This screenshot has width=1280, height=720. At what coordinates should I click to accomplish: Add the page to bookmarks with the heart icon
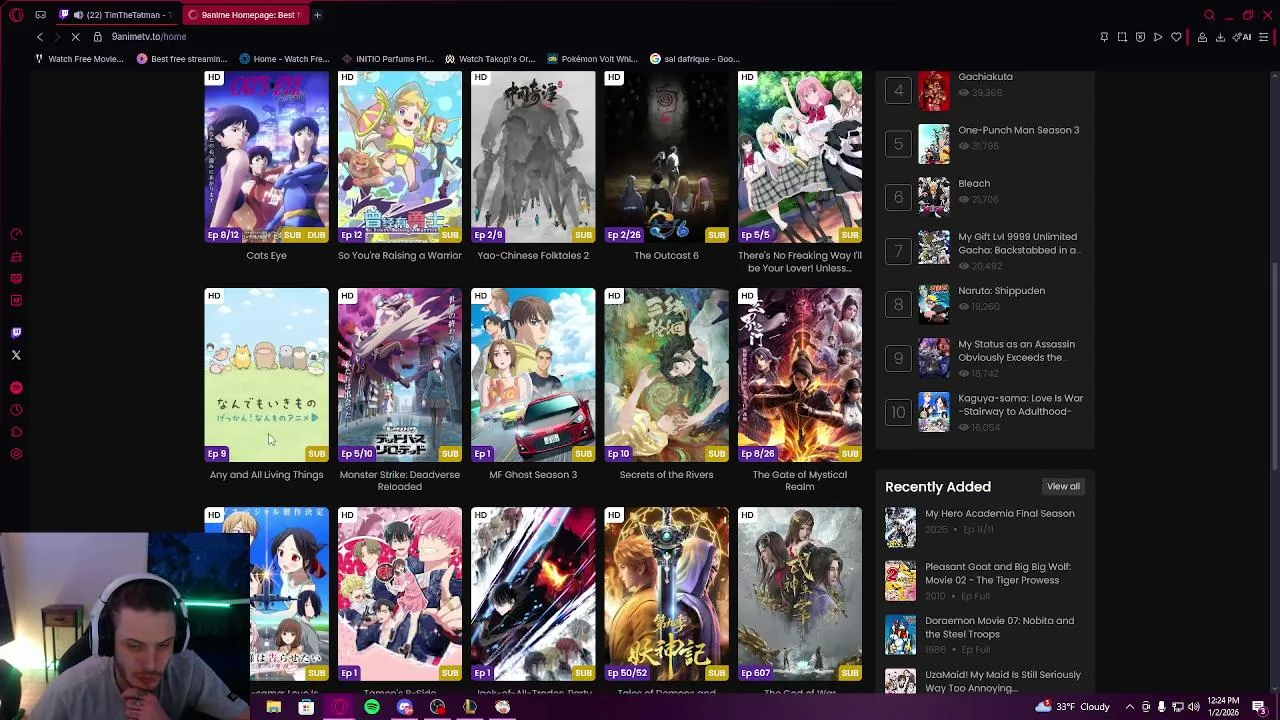pyautogui.click(x=1176, y=37)
